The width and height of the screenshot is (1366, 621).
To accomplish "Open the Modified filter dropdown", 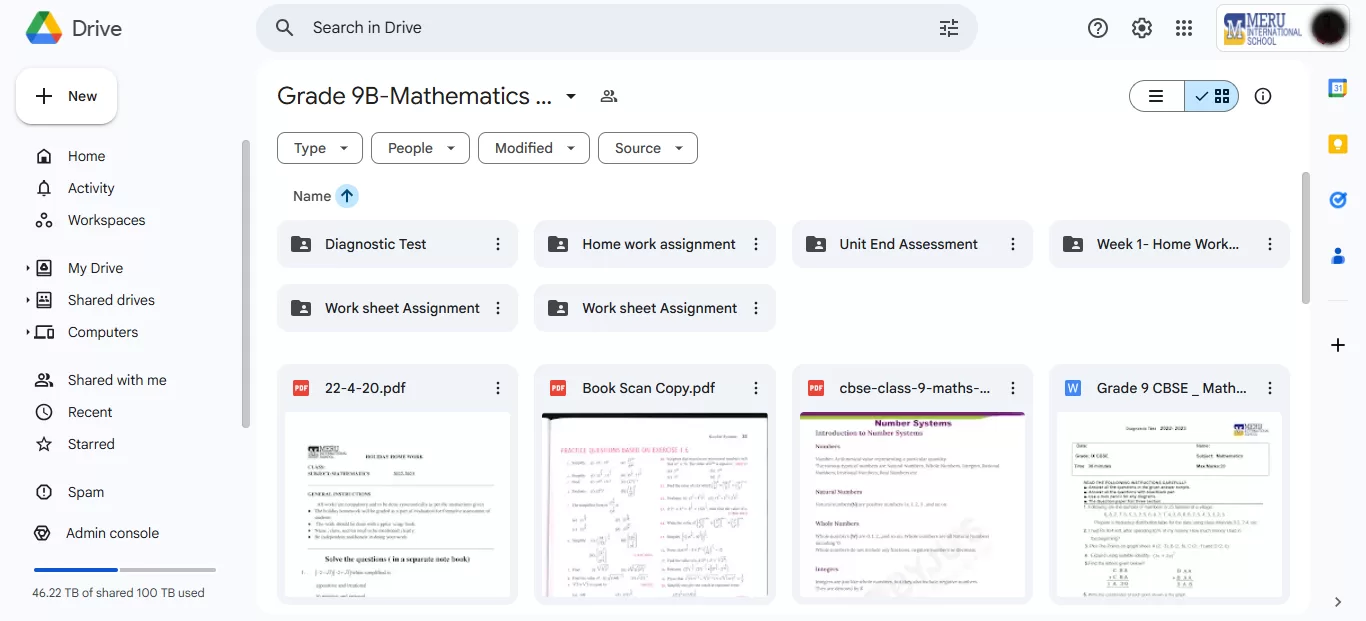I will (x=533, y=148).
